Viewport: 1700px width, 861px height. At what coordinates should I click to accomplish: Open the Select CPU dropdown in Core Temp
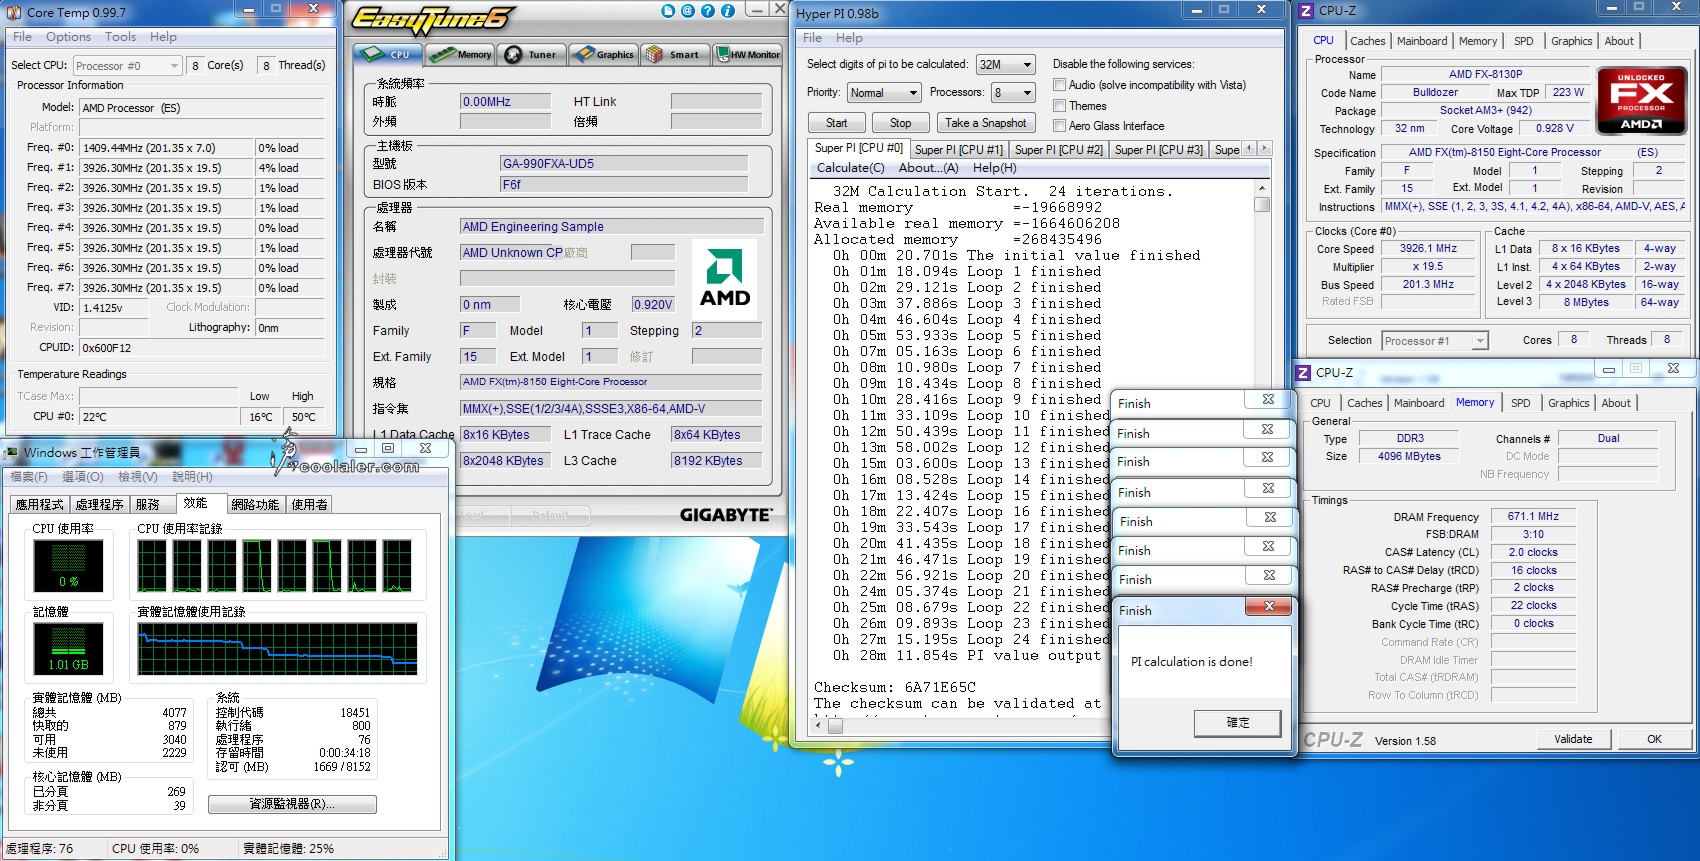pyautogui.click(x=127, y=66)
